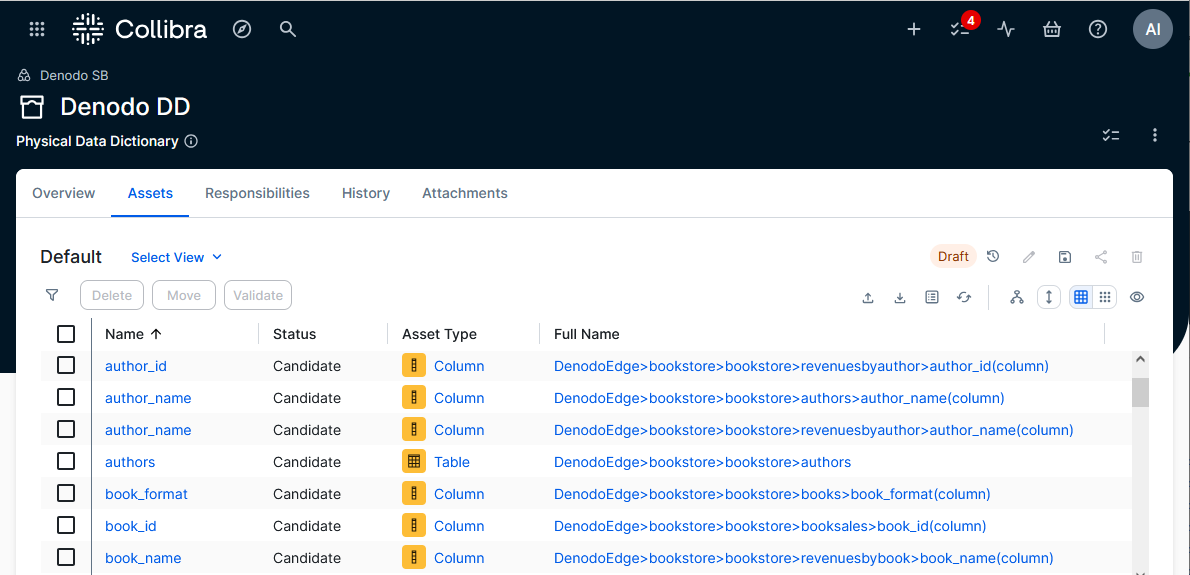The image size is (1190, 575).
Task: Open the revenuesbybook>book_name full name link
Action: 804,558
